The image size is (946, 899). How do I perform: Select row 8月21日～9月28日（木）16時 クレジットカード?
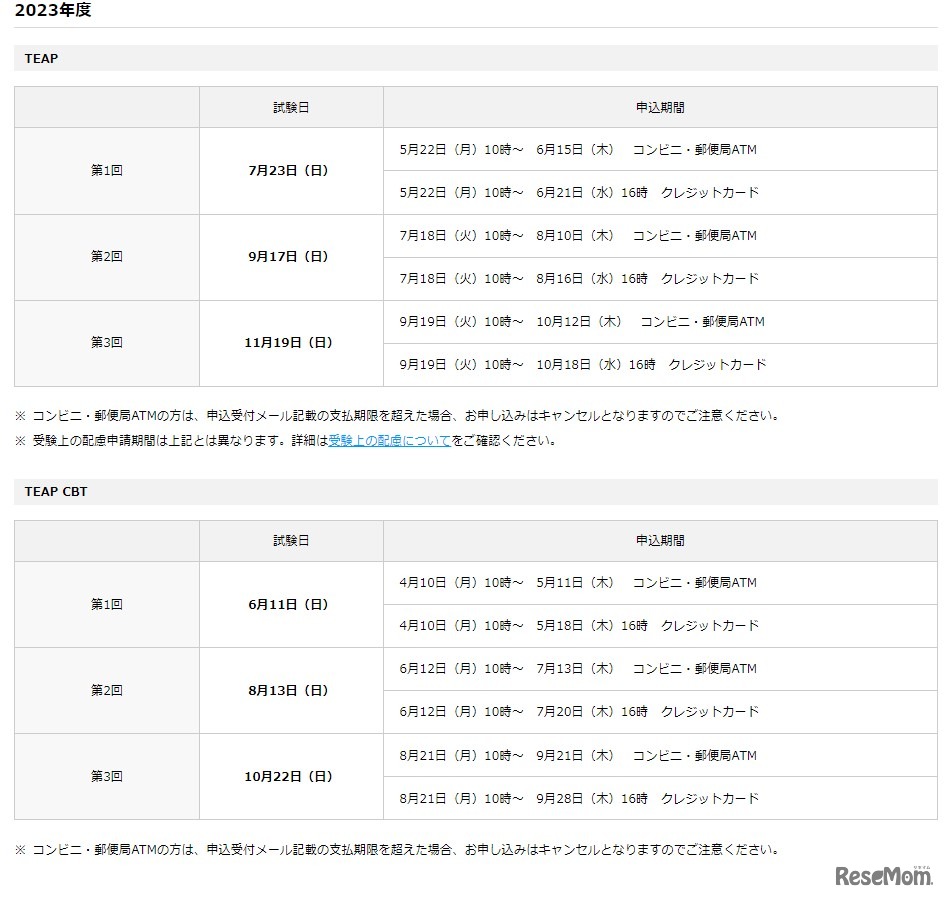661,798
